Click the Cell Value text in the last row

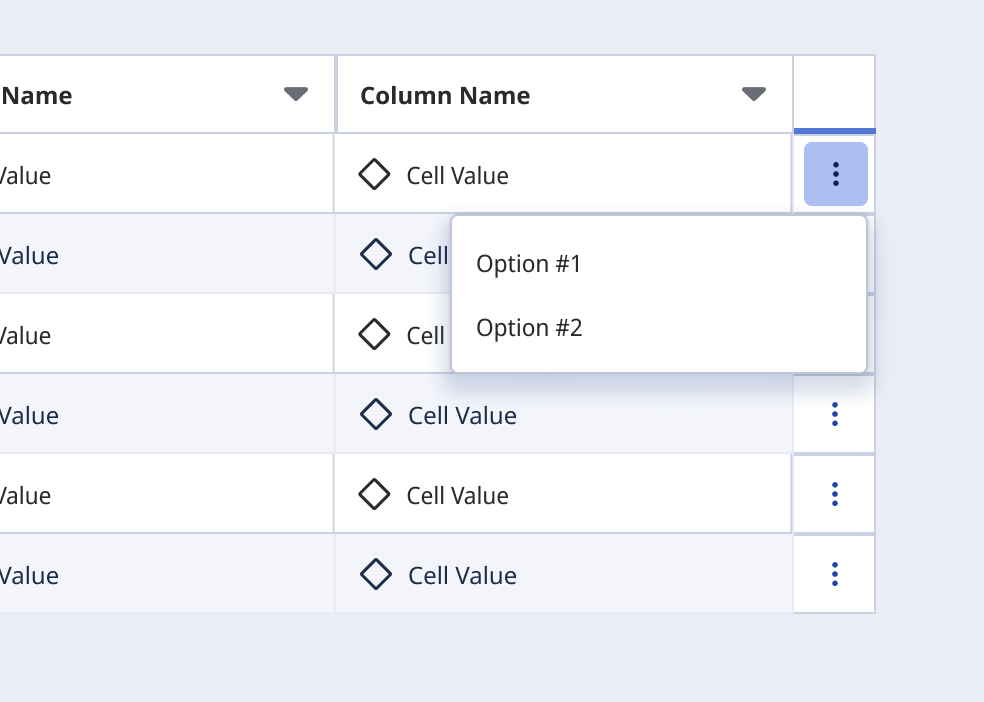463,575
